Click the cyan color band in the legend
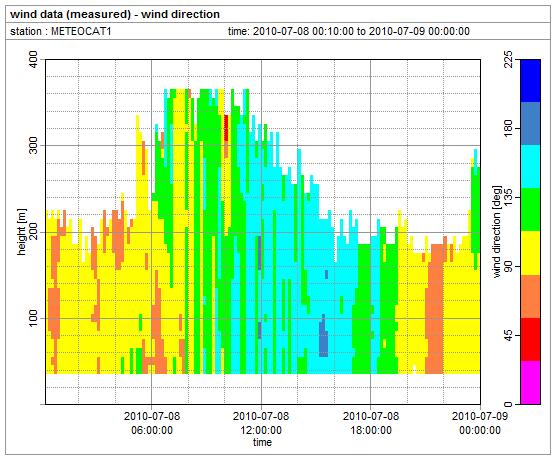The height and width of the screenshot is (460, 556). tap(530, 166)
